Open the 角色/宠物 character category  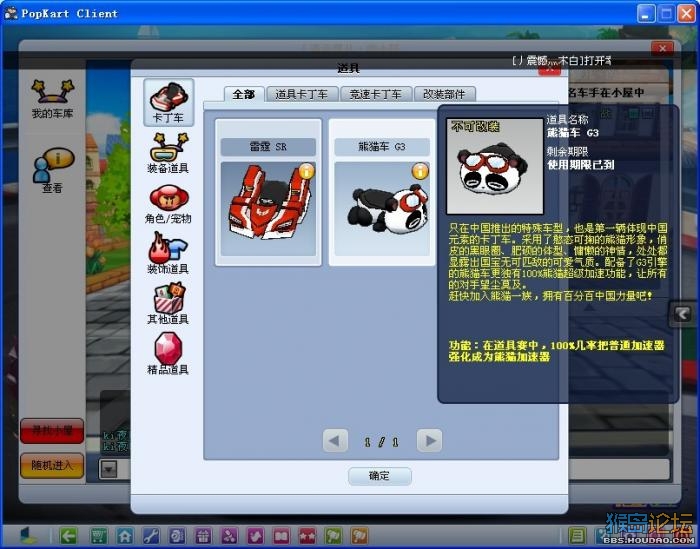pos(168,203)
